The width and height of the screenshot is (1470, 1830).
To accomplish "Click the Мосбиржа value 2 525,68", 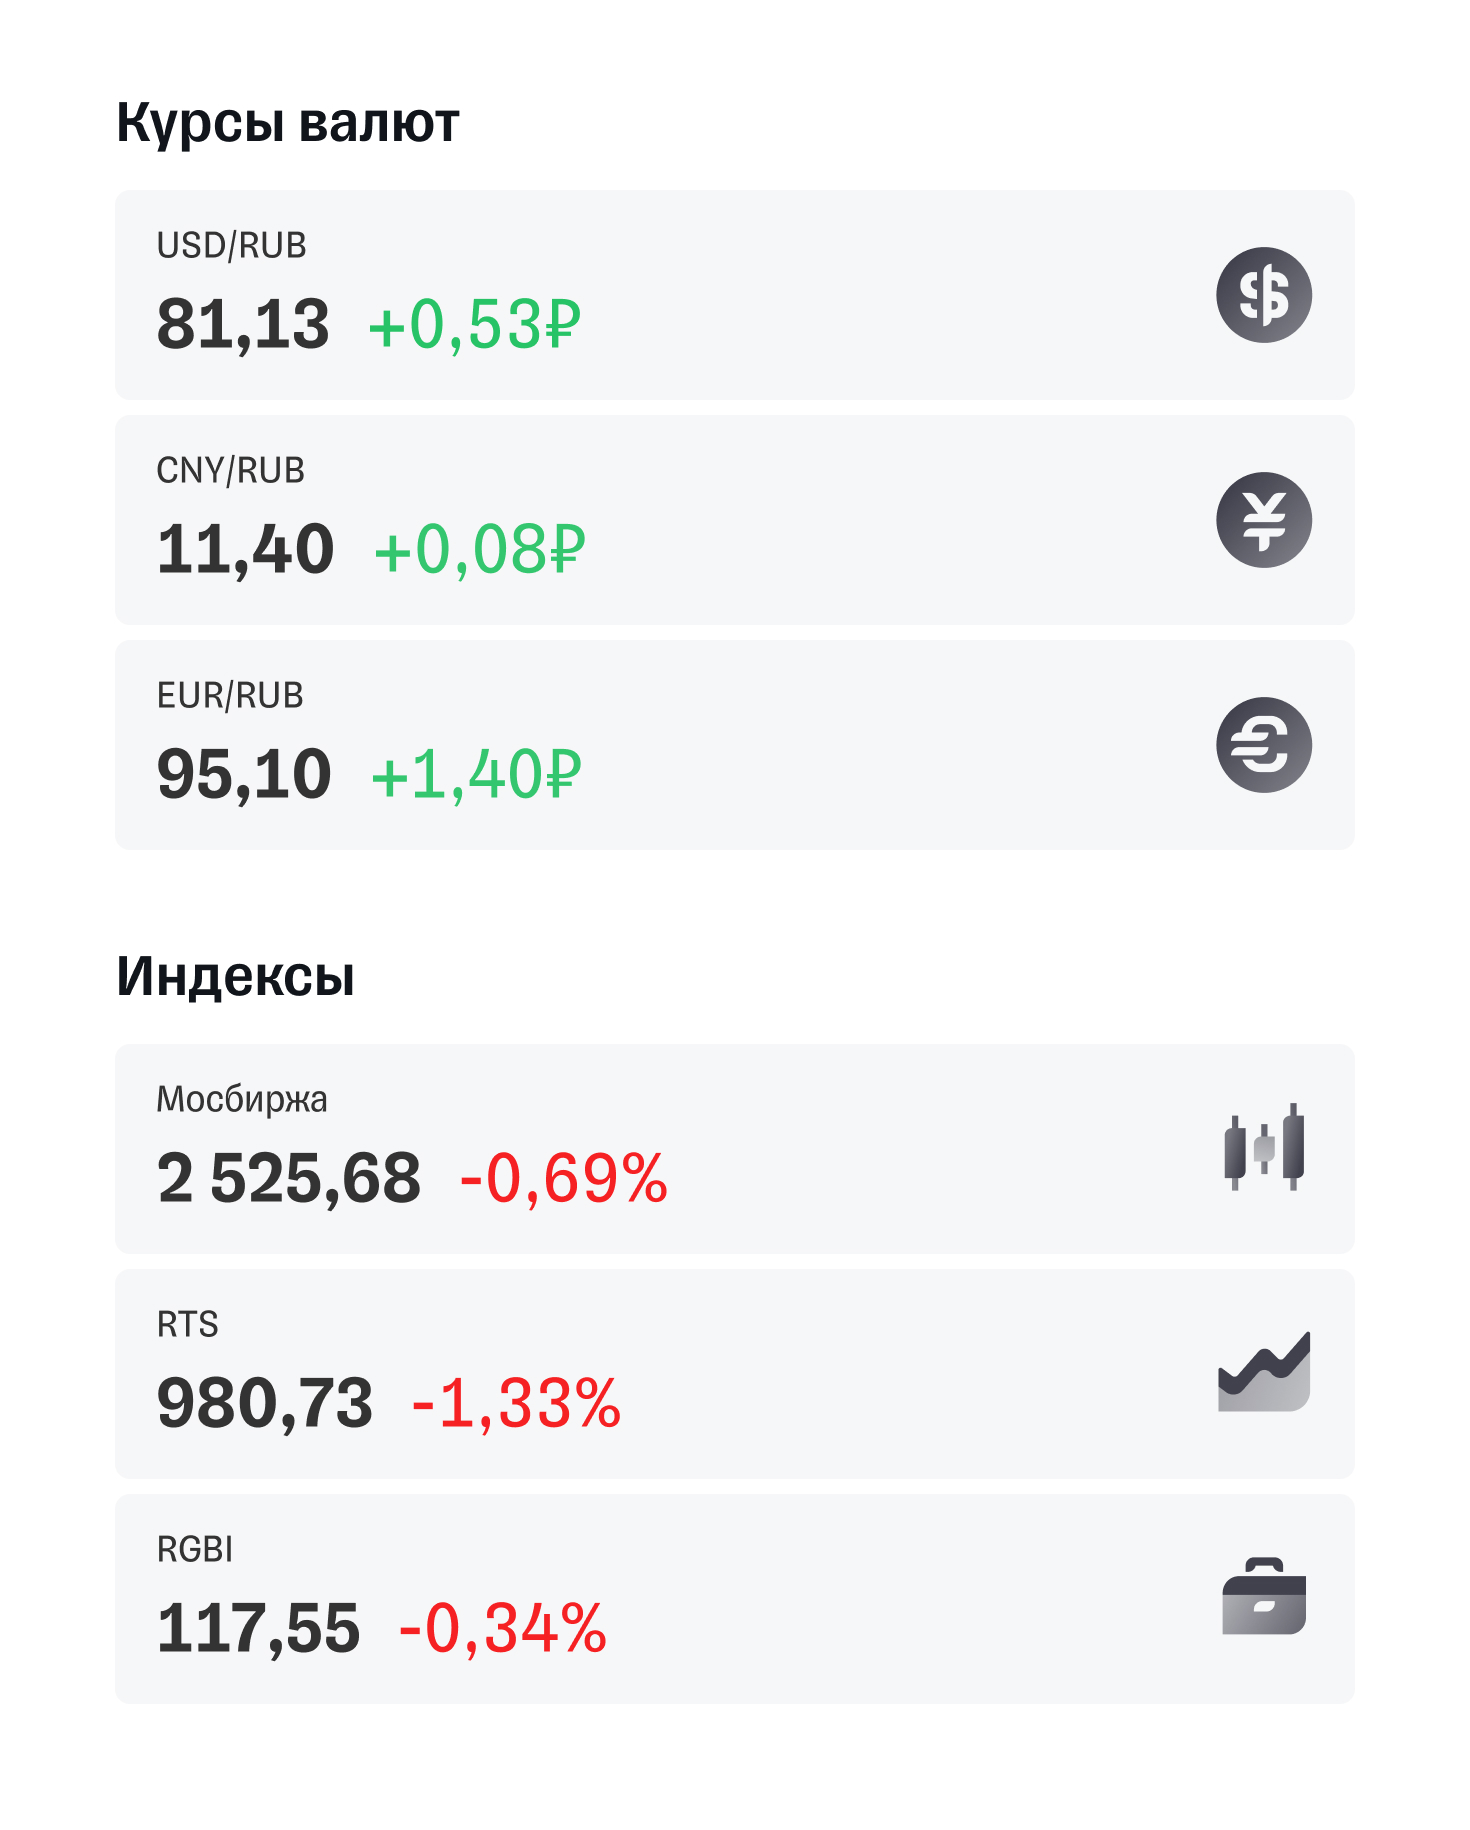I will pos(288,1178).
